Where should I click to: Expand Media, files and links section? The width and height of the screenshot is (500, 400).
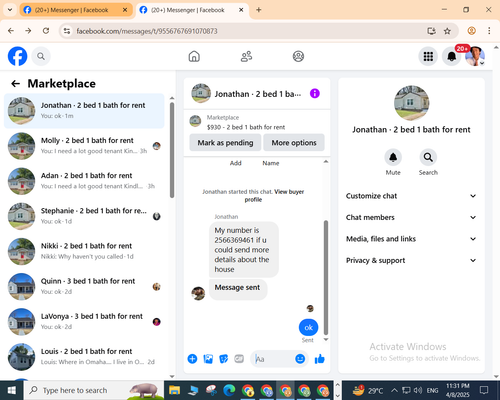(411, 239)
